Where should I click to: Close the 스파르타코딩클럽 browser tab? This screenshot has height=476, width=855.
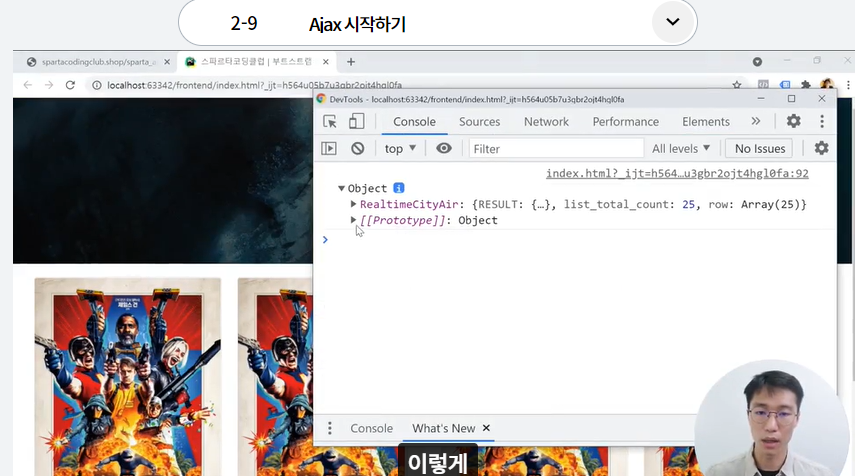point(326,62)
